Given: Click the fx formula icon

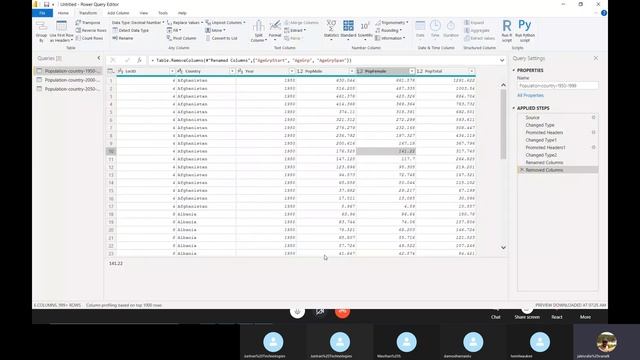Looking at the screenshot, I should 139,60.
